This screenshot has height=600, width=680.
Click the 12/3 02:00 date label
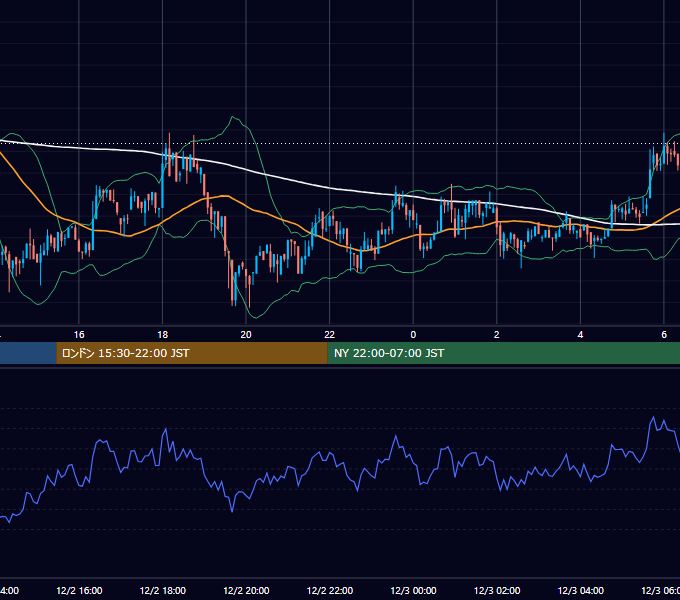(x=497, y=590)
